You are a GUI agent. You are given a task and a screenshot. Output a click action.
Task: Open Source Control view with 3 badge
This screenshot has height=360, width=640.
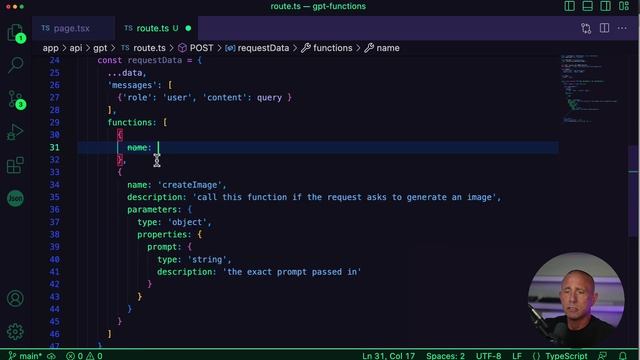(x=16, y=99)
